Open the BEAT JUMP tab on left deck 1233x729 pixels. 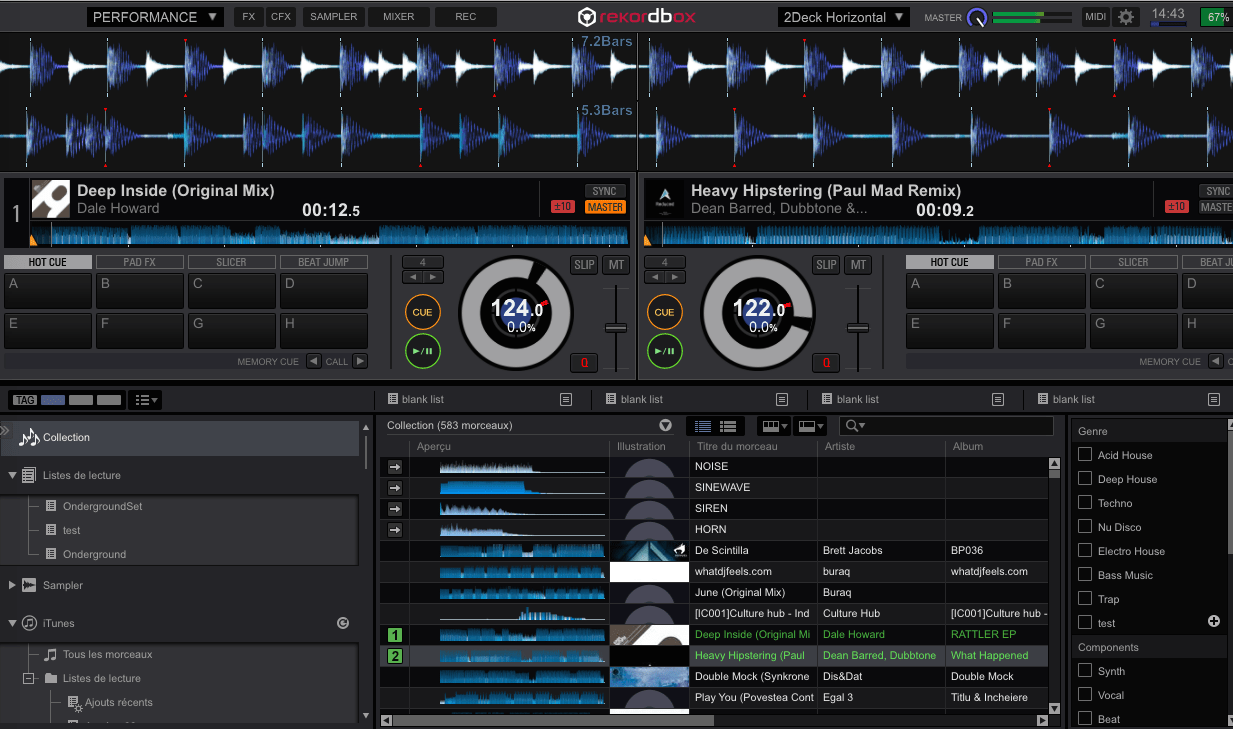[x=324, y=261]
